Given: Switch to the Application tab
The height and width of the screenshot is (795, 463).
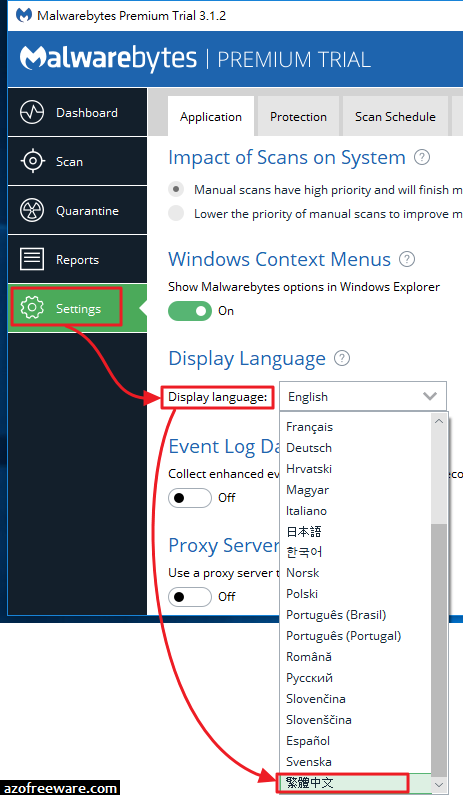Looking at the screenshot, I should coord(210,117).
